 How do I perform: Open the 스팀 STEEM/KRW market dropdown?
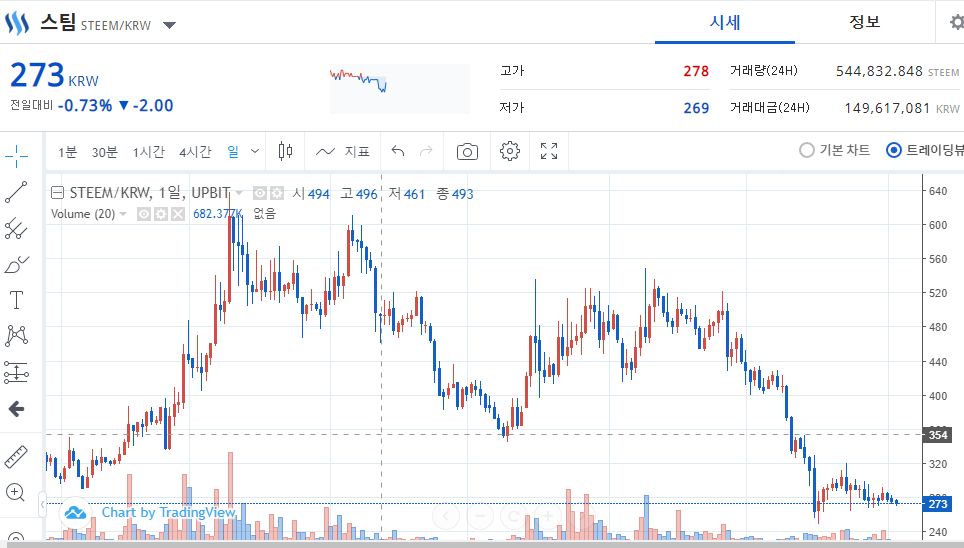[x=170, y=25]
